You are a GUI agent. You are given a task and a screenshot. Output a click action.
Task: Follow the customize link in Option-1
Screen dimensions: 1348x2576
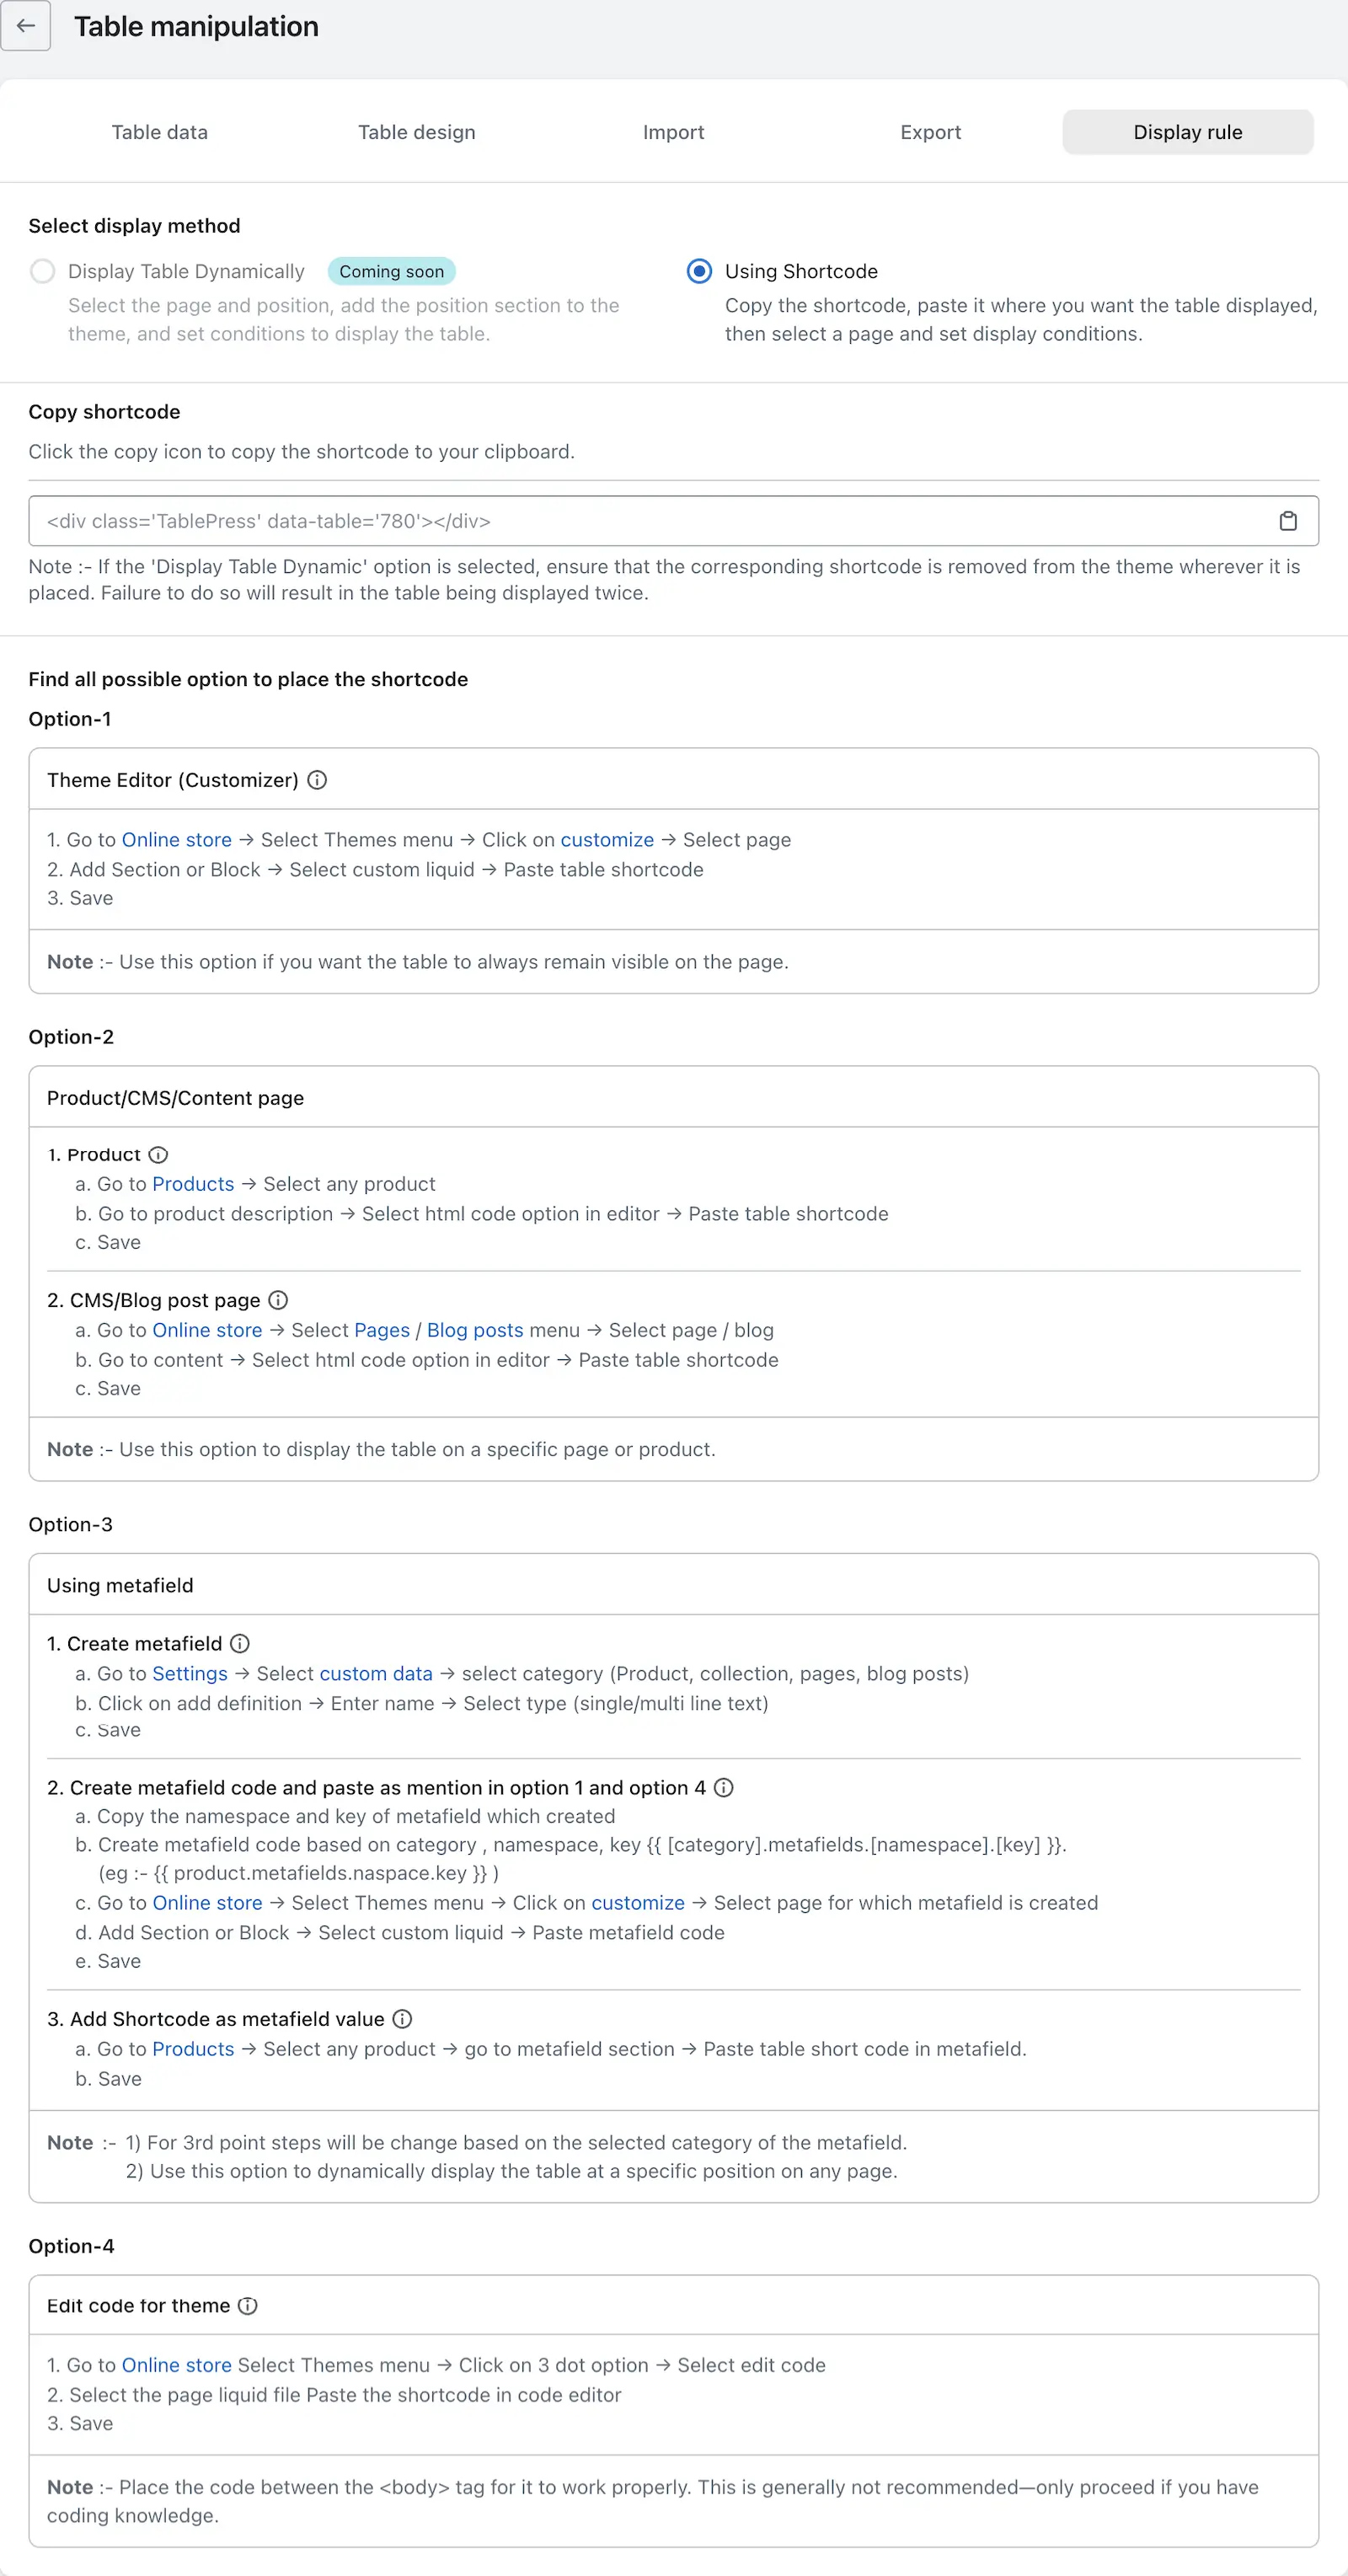607,840
